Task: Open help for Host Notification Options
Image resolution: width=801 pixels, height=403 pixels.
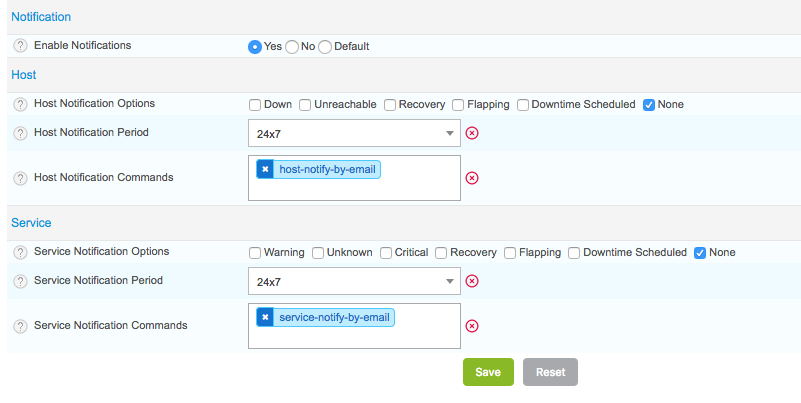Action: 20,104
